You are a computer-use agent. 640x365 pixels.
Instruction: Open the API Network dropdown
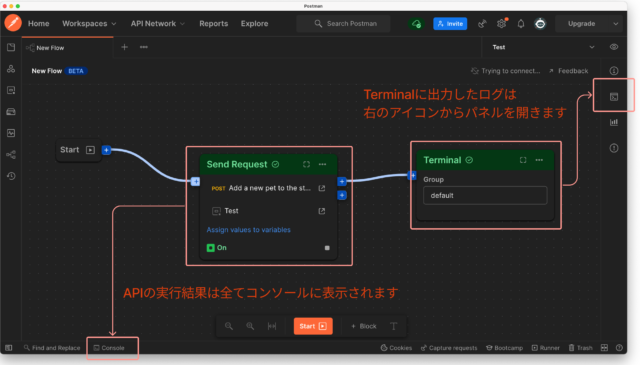158,24
